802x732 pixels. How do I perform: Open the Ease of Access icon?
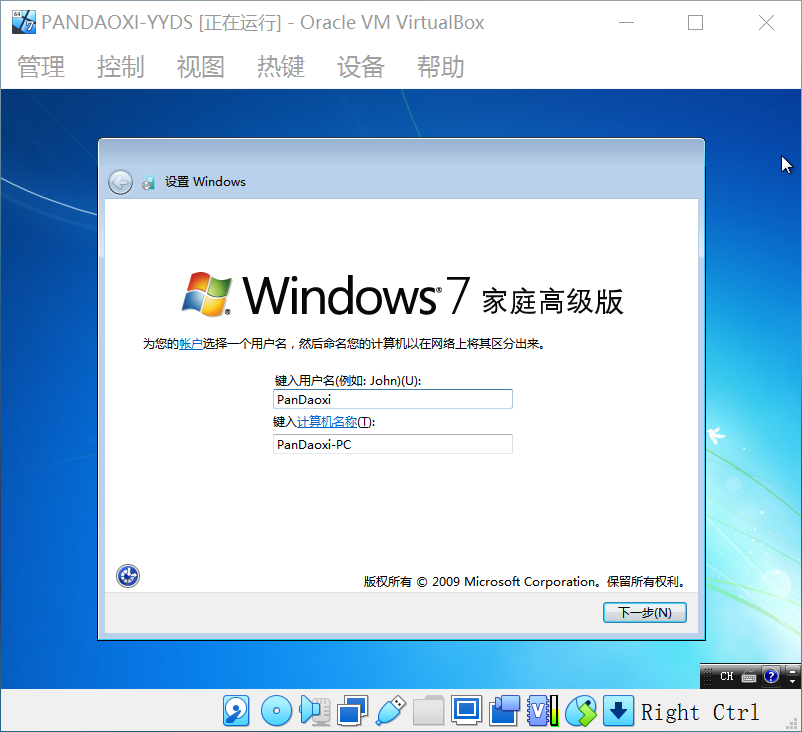[128, 576]
